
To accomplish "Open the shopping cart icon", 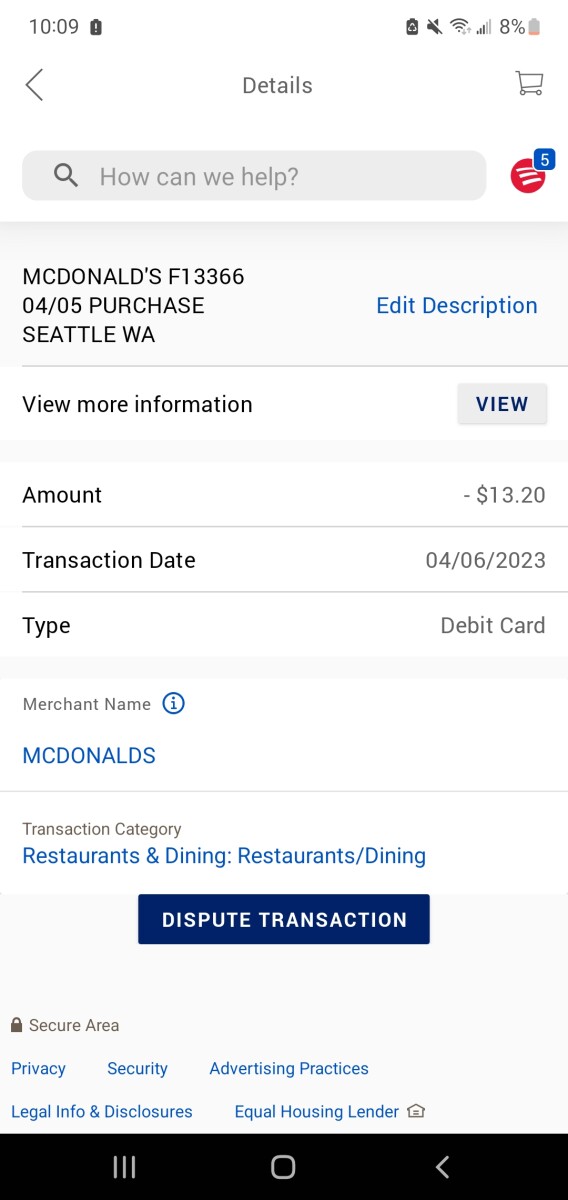I will click(529, 84).
